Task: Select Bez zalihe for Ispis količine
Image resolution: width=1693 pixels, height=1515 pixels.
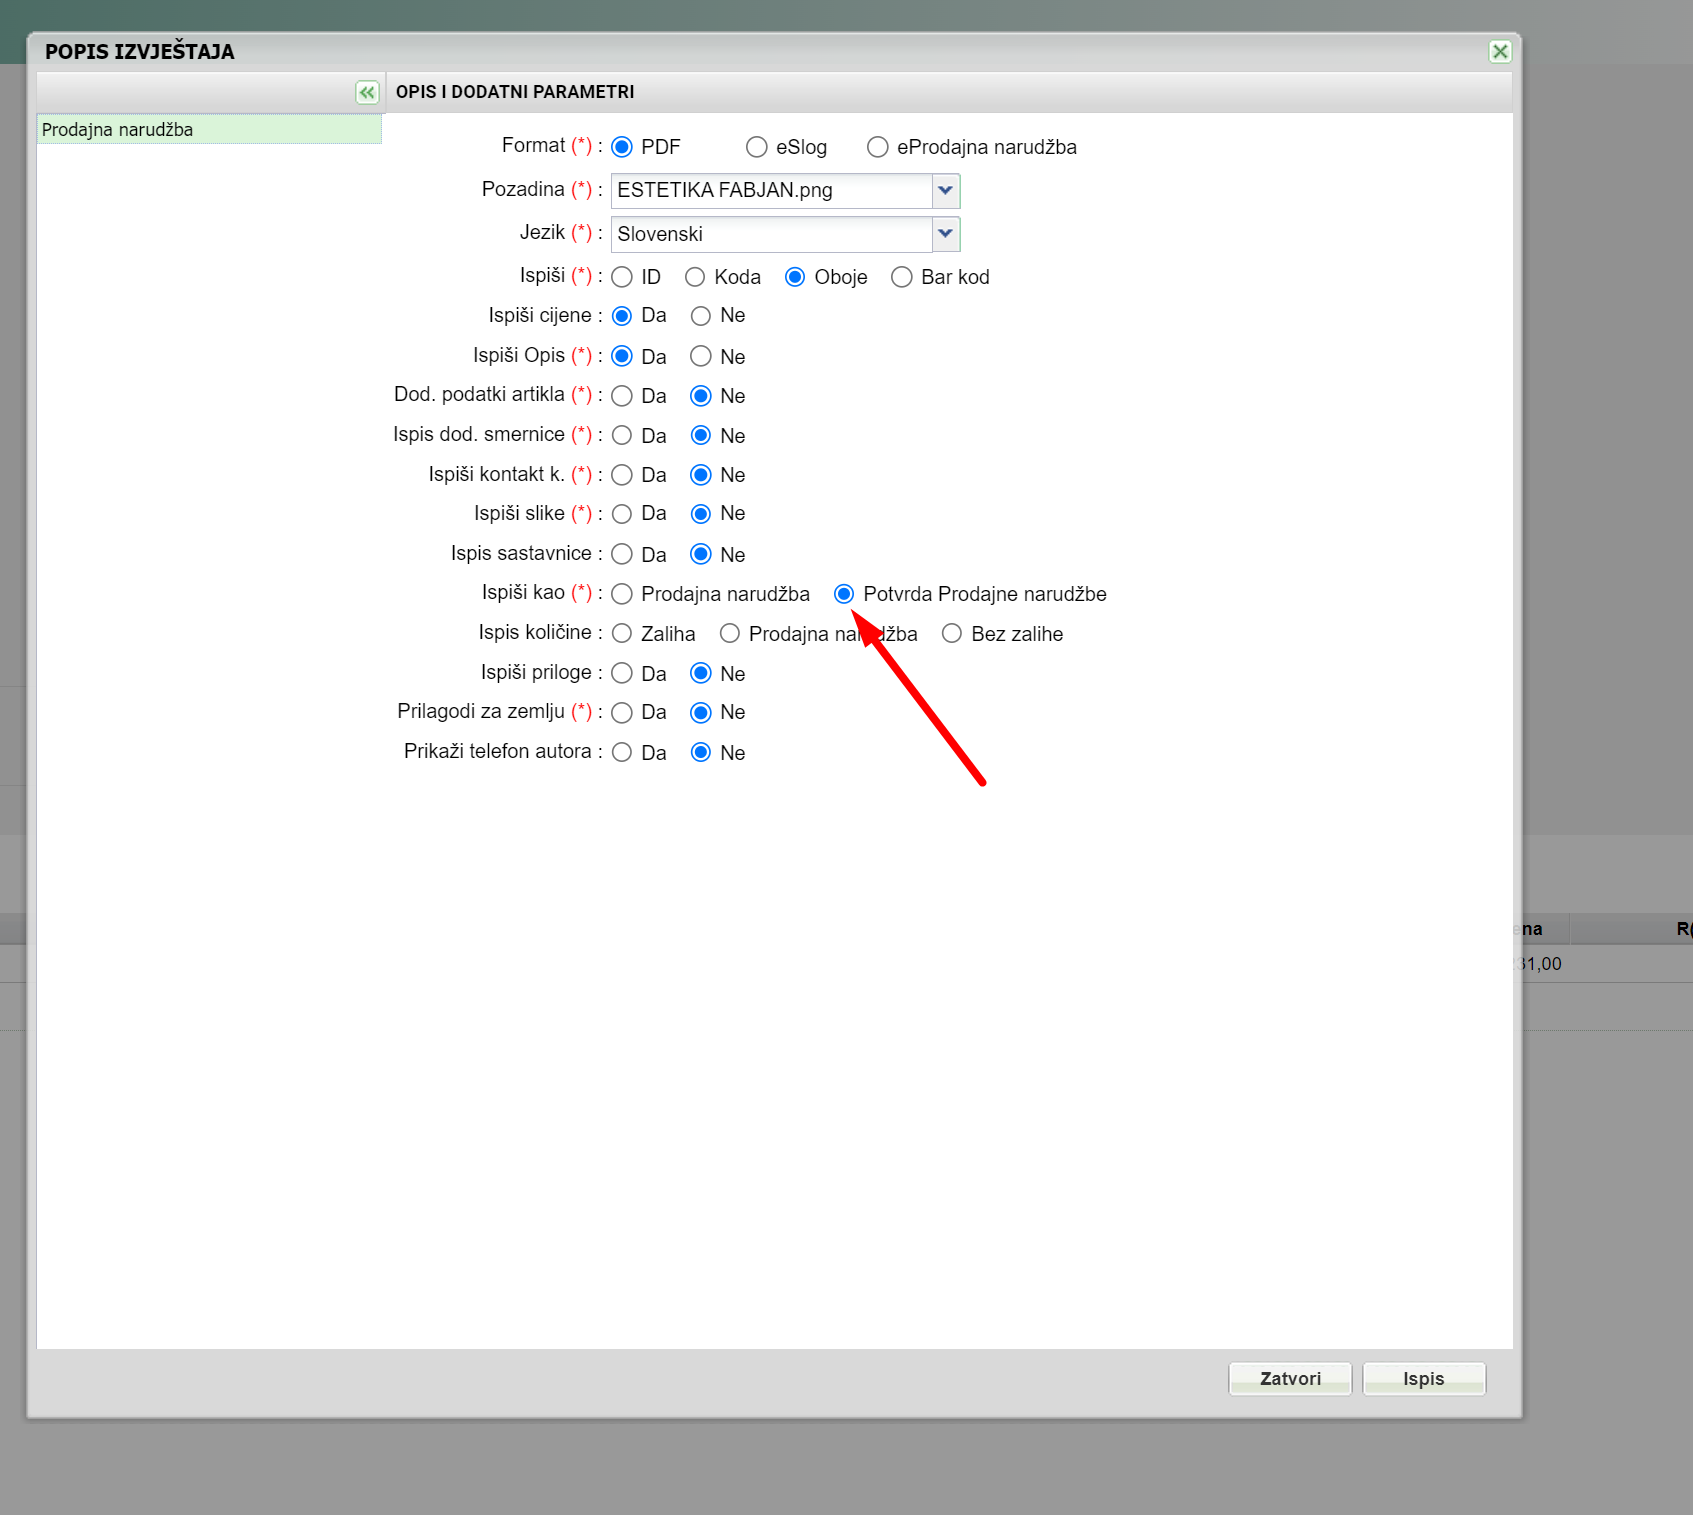Action: pyautogui.click(x=952, y=633)
